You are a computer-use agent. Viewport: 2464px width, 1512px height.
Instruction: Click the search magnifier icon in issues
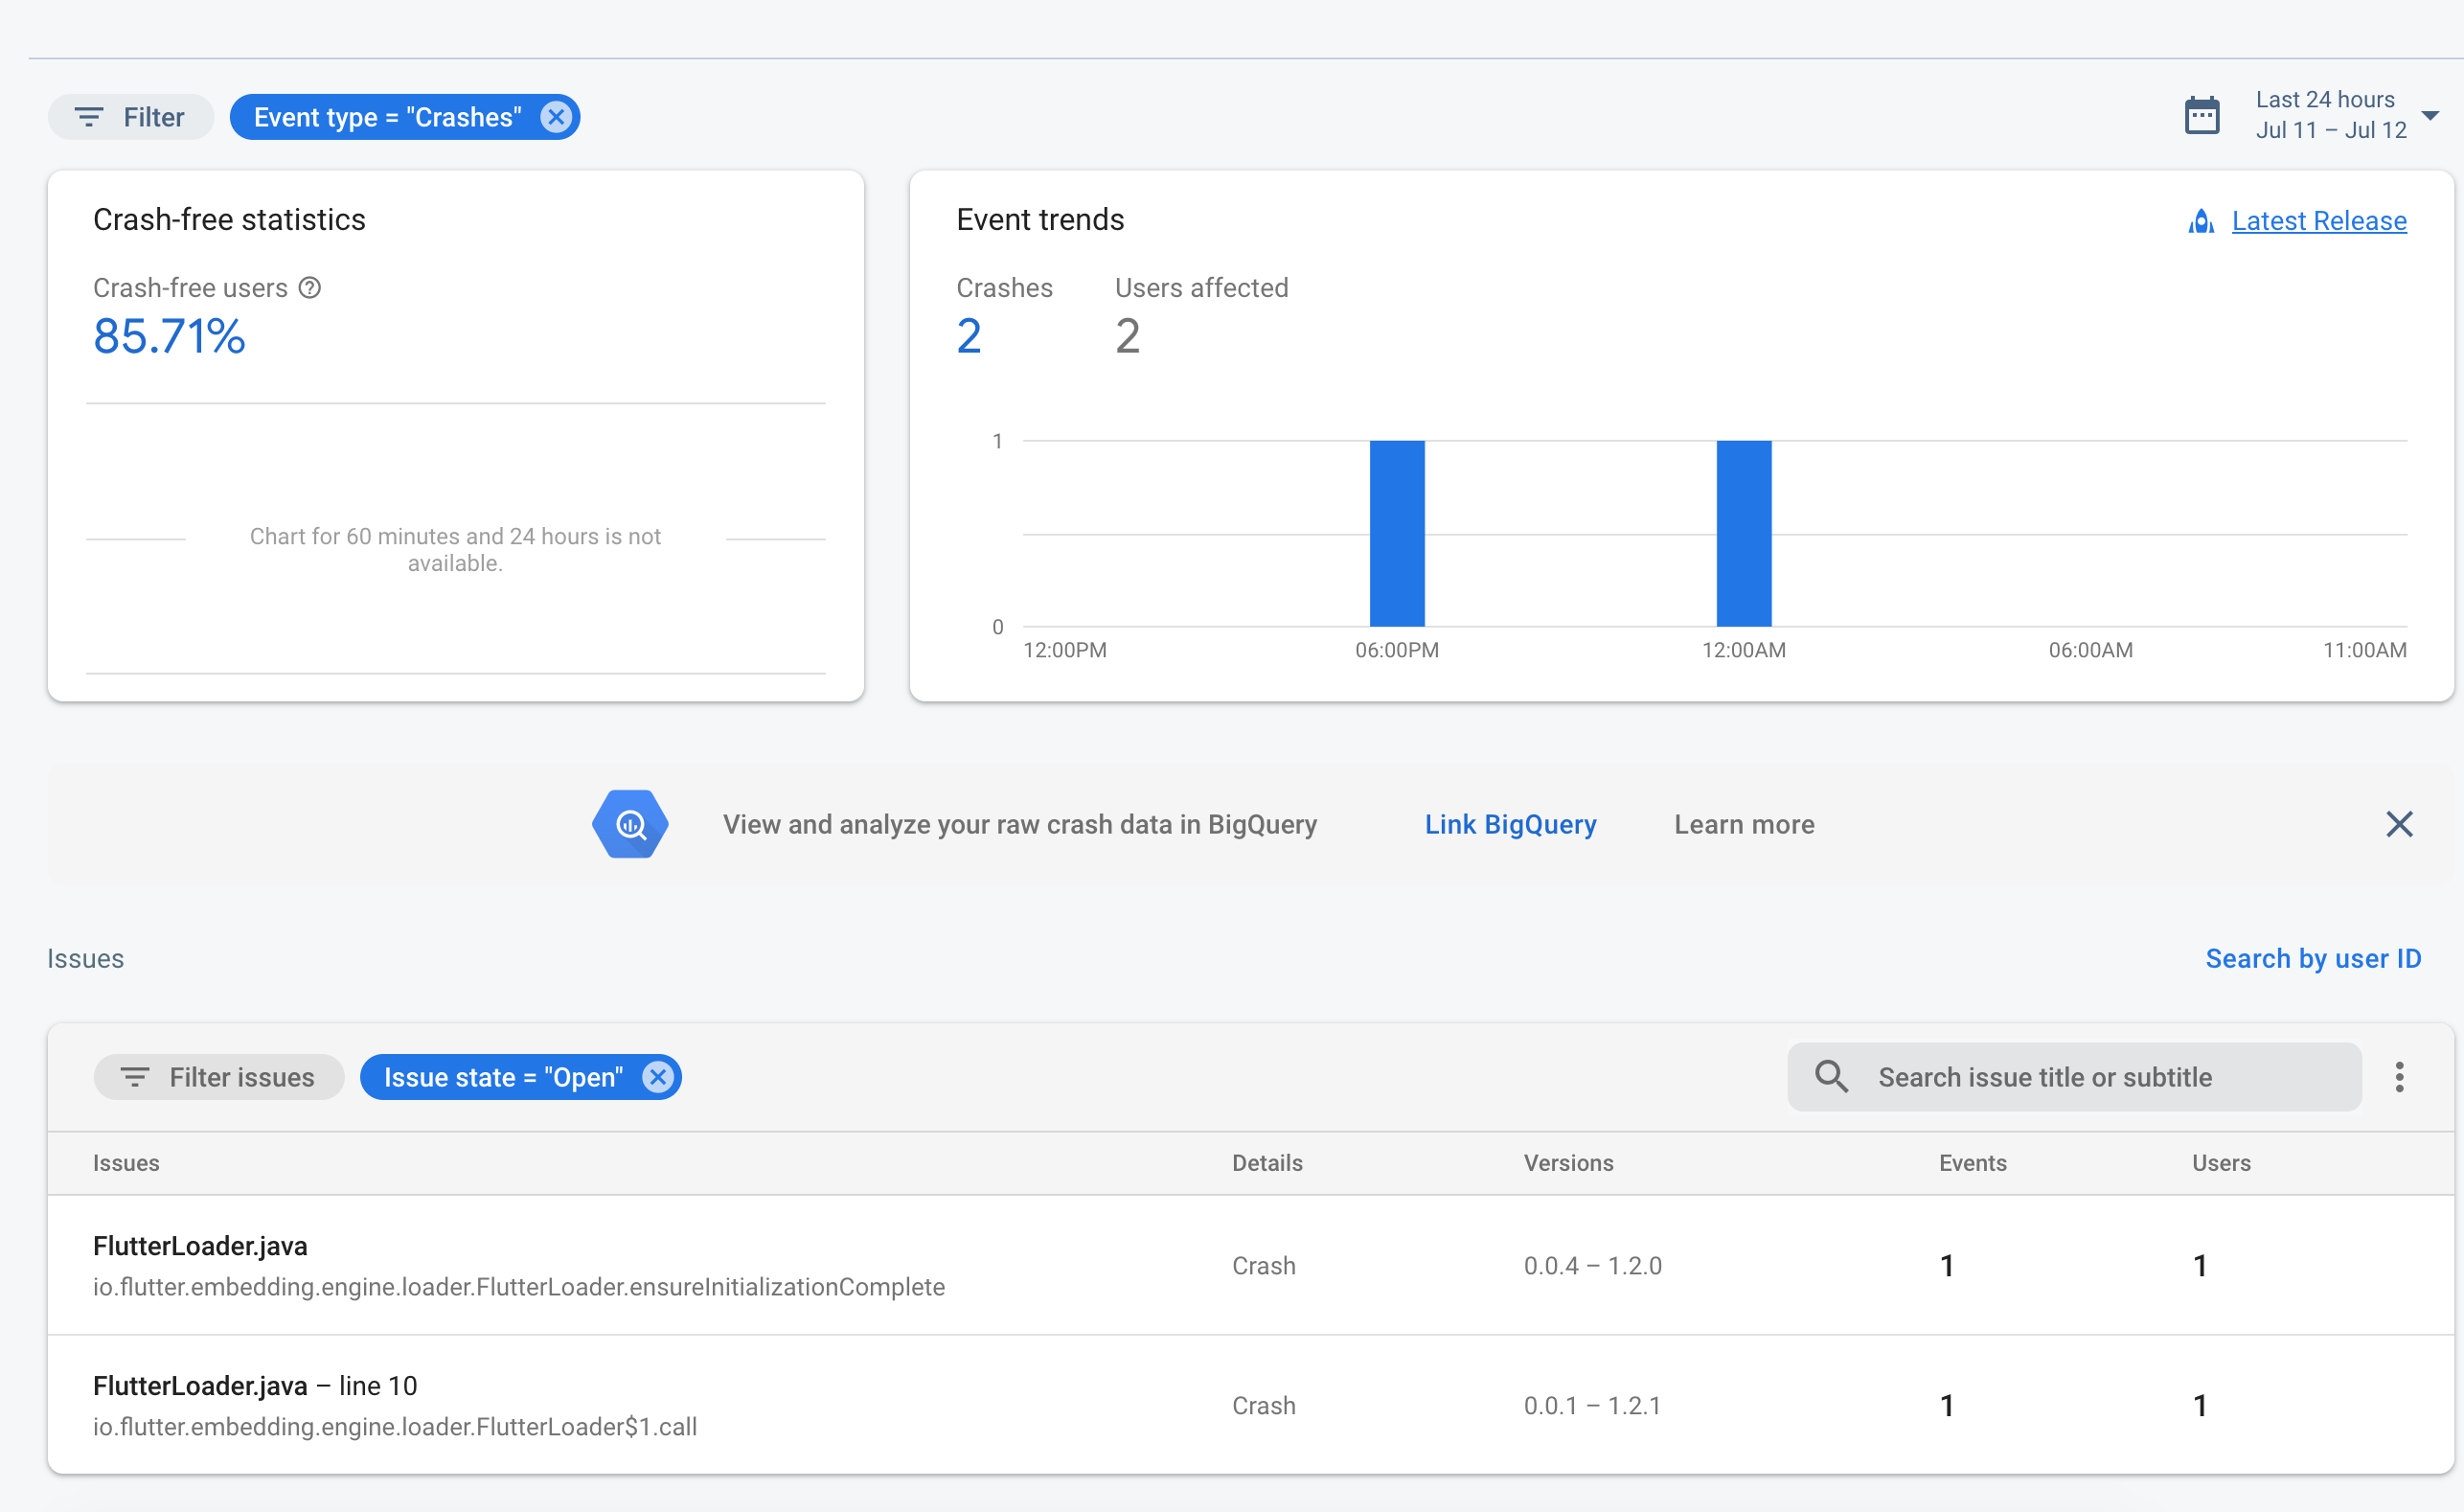[1831, 1077]
